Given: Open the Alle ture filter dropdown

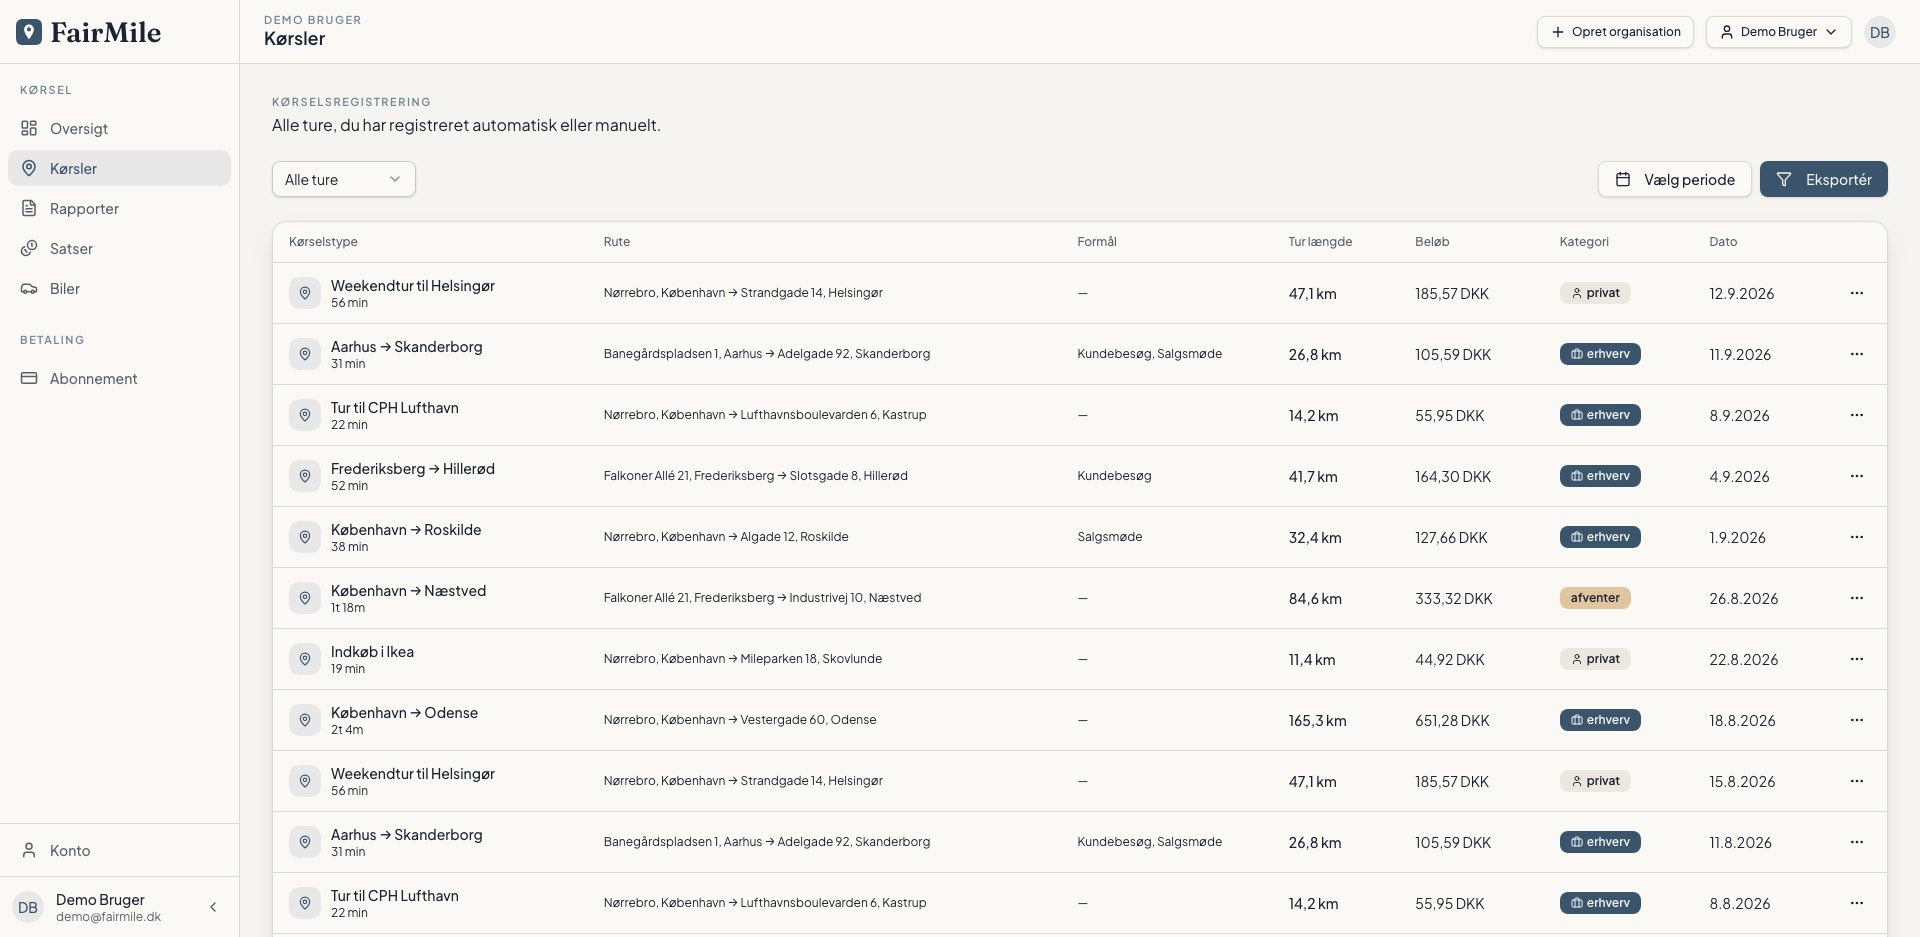Looking at the screenshot, I should tap(343, 179).
